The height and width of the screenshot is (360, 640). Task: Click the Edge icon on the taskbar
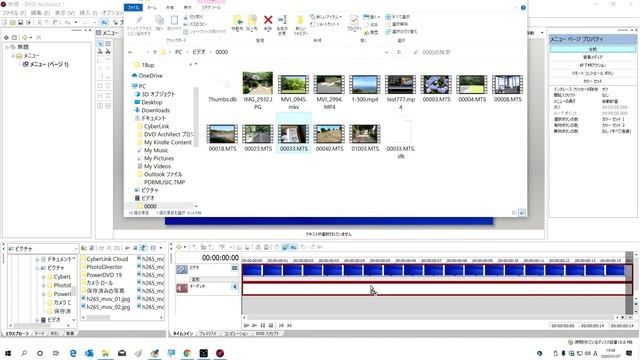pyautogui.click(x=73, y=353)
